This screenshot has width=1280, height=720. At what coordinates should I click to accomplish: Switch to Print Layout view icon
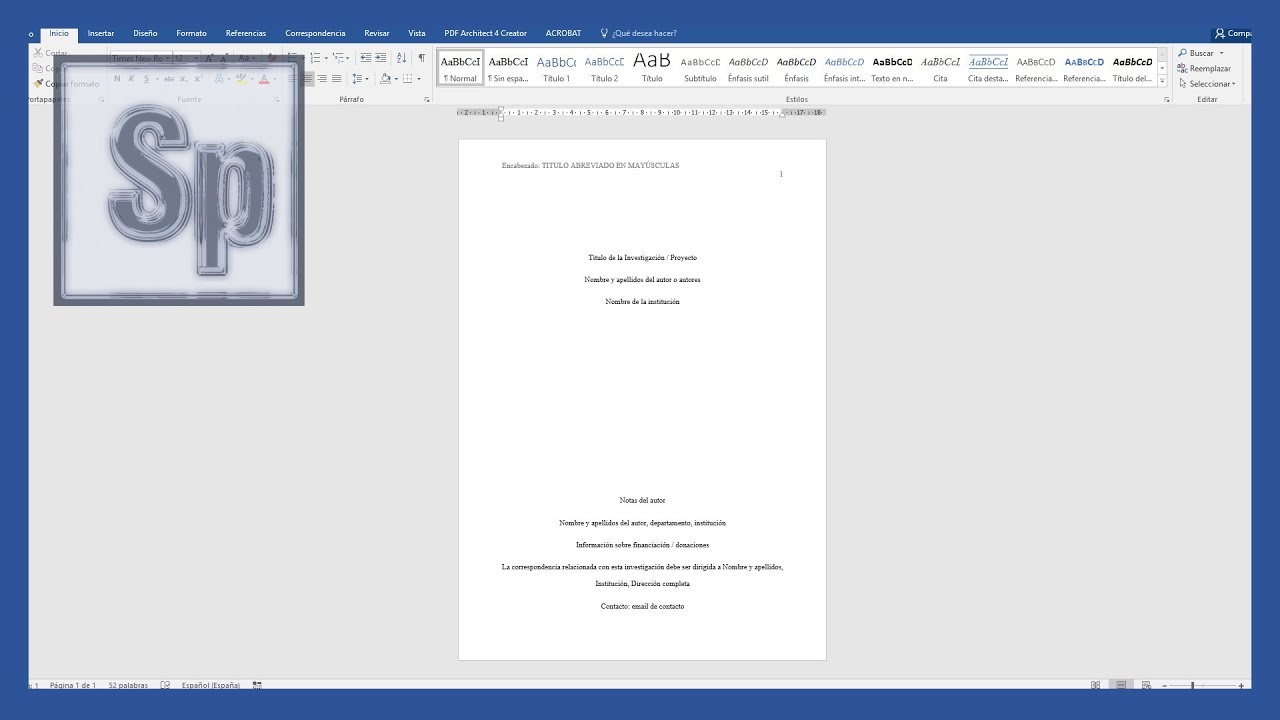coord(1121,685)
